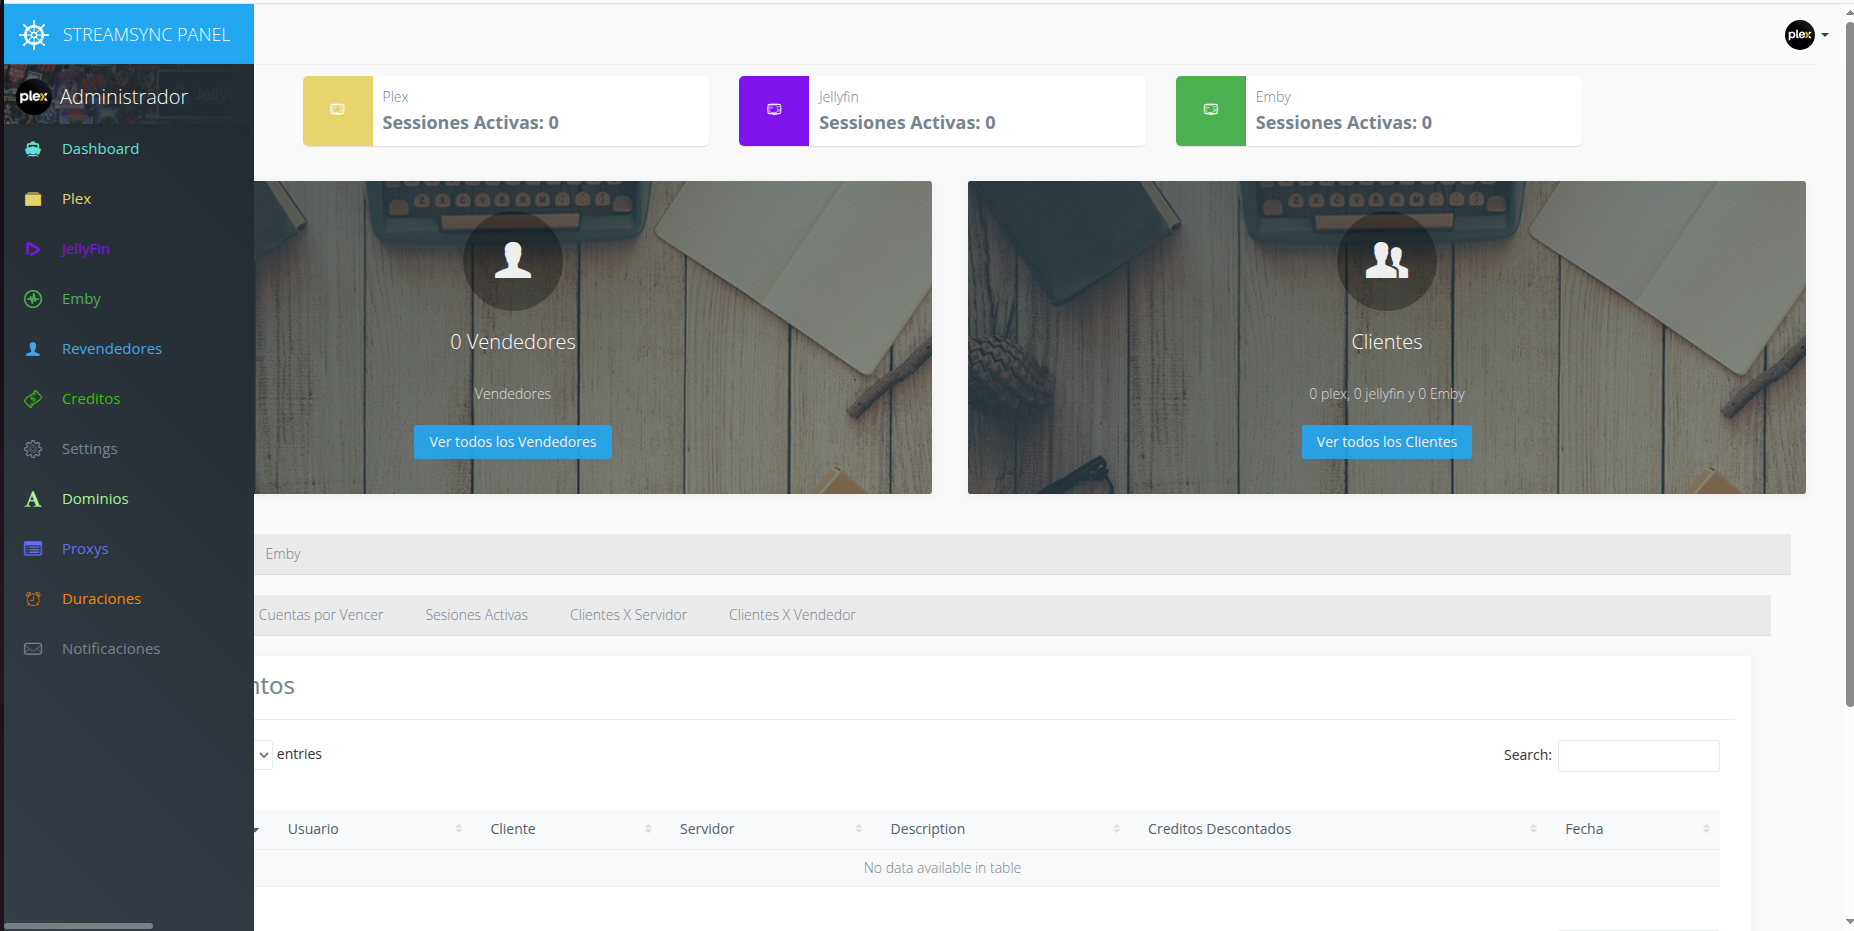Click the Emby icon in sidebar

[x=33, y=299]
